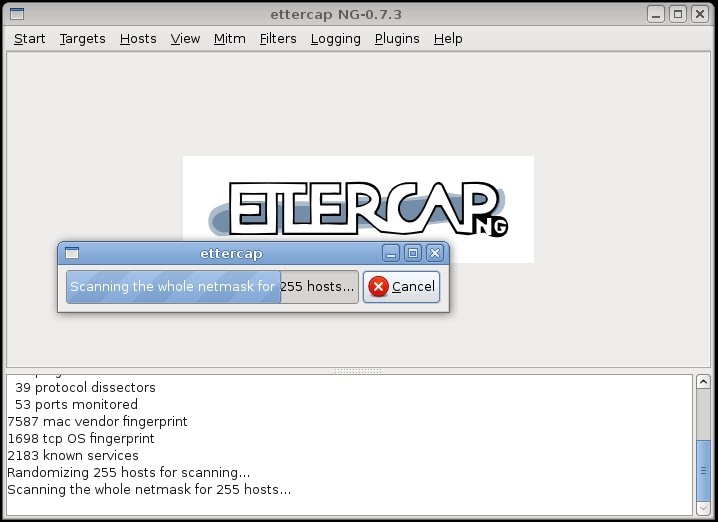The height and width of the screenshot is (522, 718).
Task: Open the Start menu
Action: click(x=29, y=38)
